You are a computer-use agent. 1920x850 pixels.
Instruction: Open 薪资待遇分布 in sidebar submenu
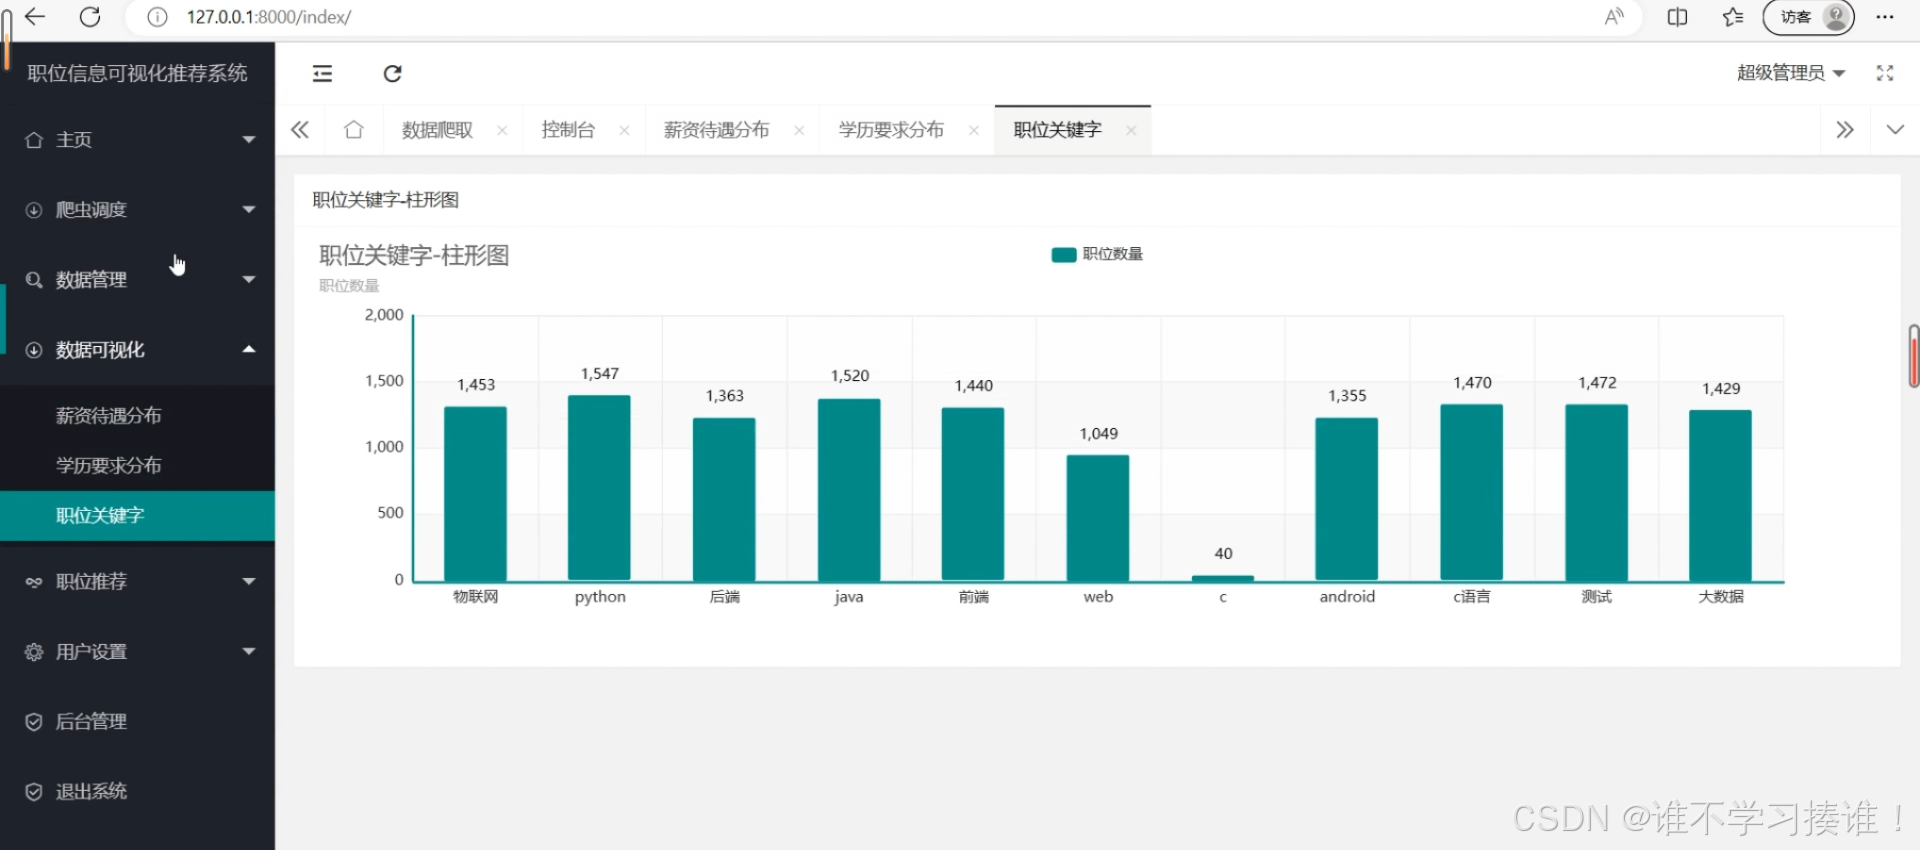pyautogui.click(x=138, y=416)
